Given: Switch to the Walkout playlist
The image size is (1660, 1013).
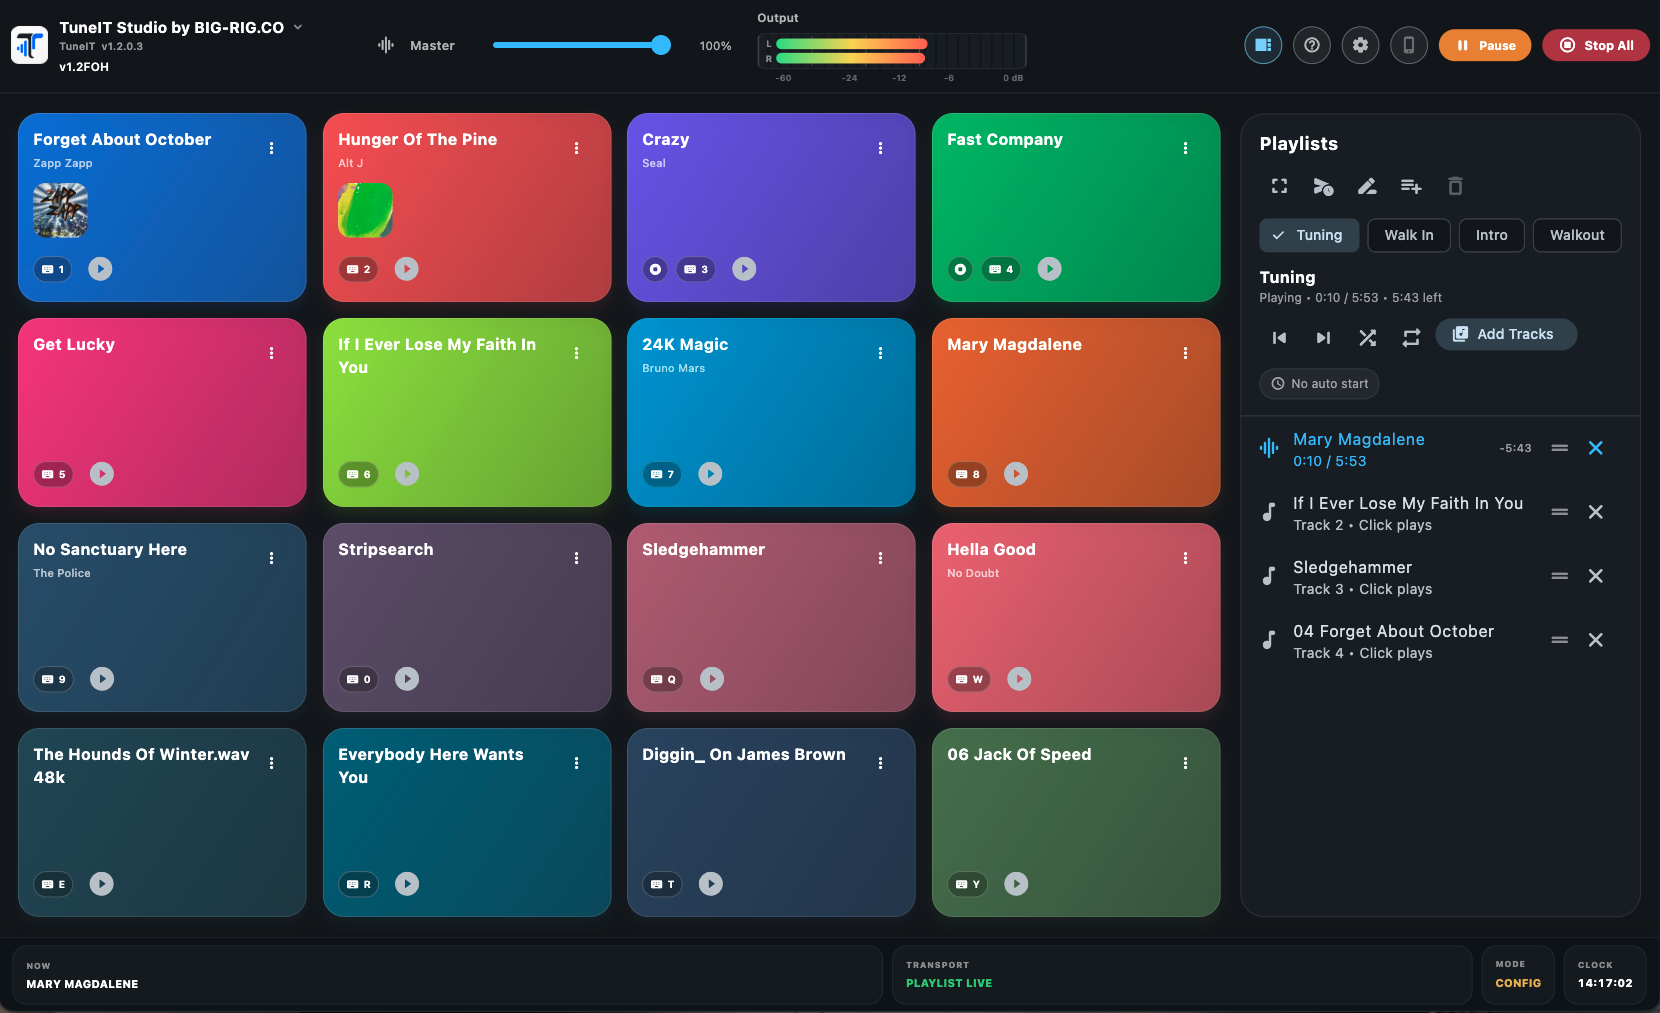Looking at the screenshot, I should (1577, 235).
